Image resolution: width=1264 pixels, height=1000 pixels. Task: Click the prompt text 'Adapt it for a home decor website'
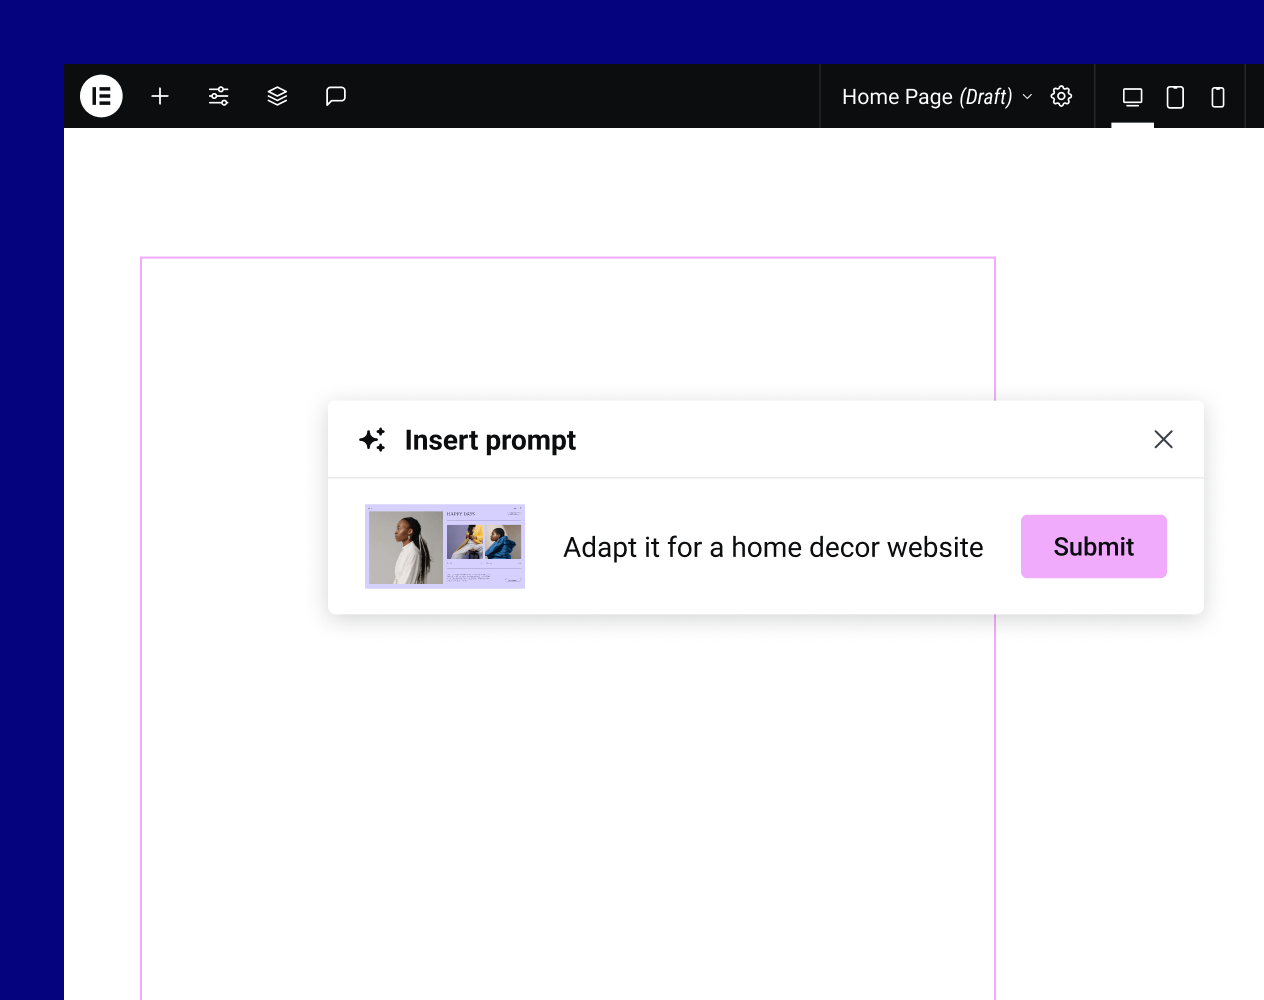[772, 547]
